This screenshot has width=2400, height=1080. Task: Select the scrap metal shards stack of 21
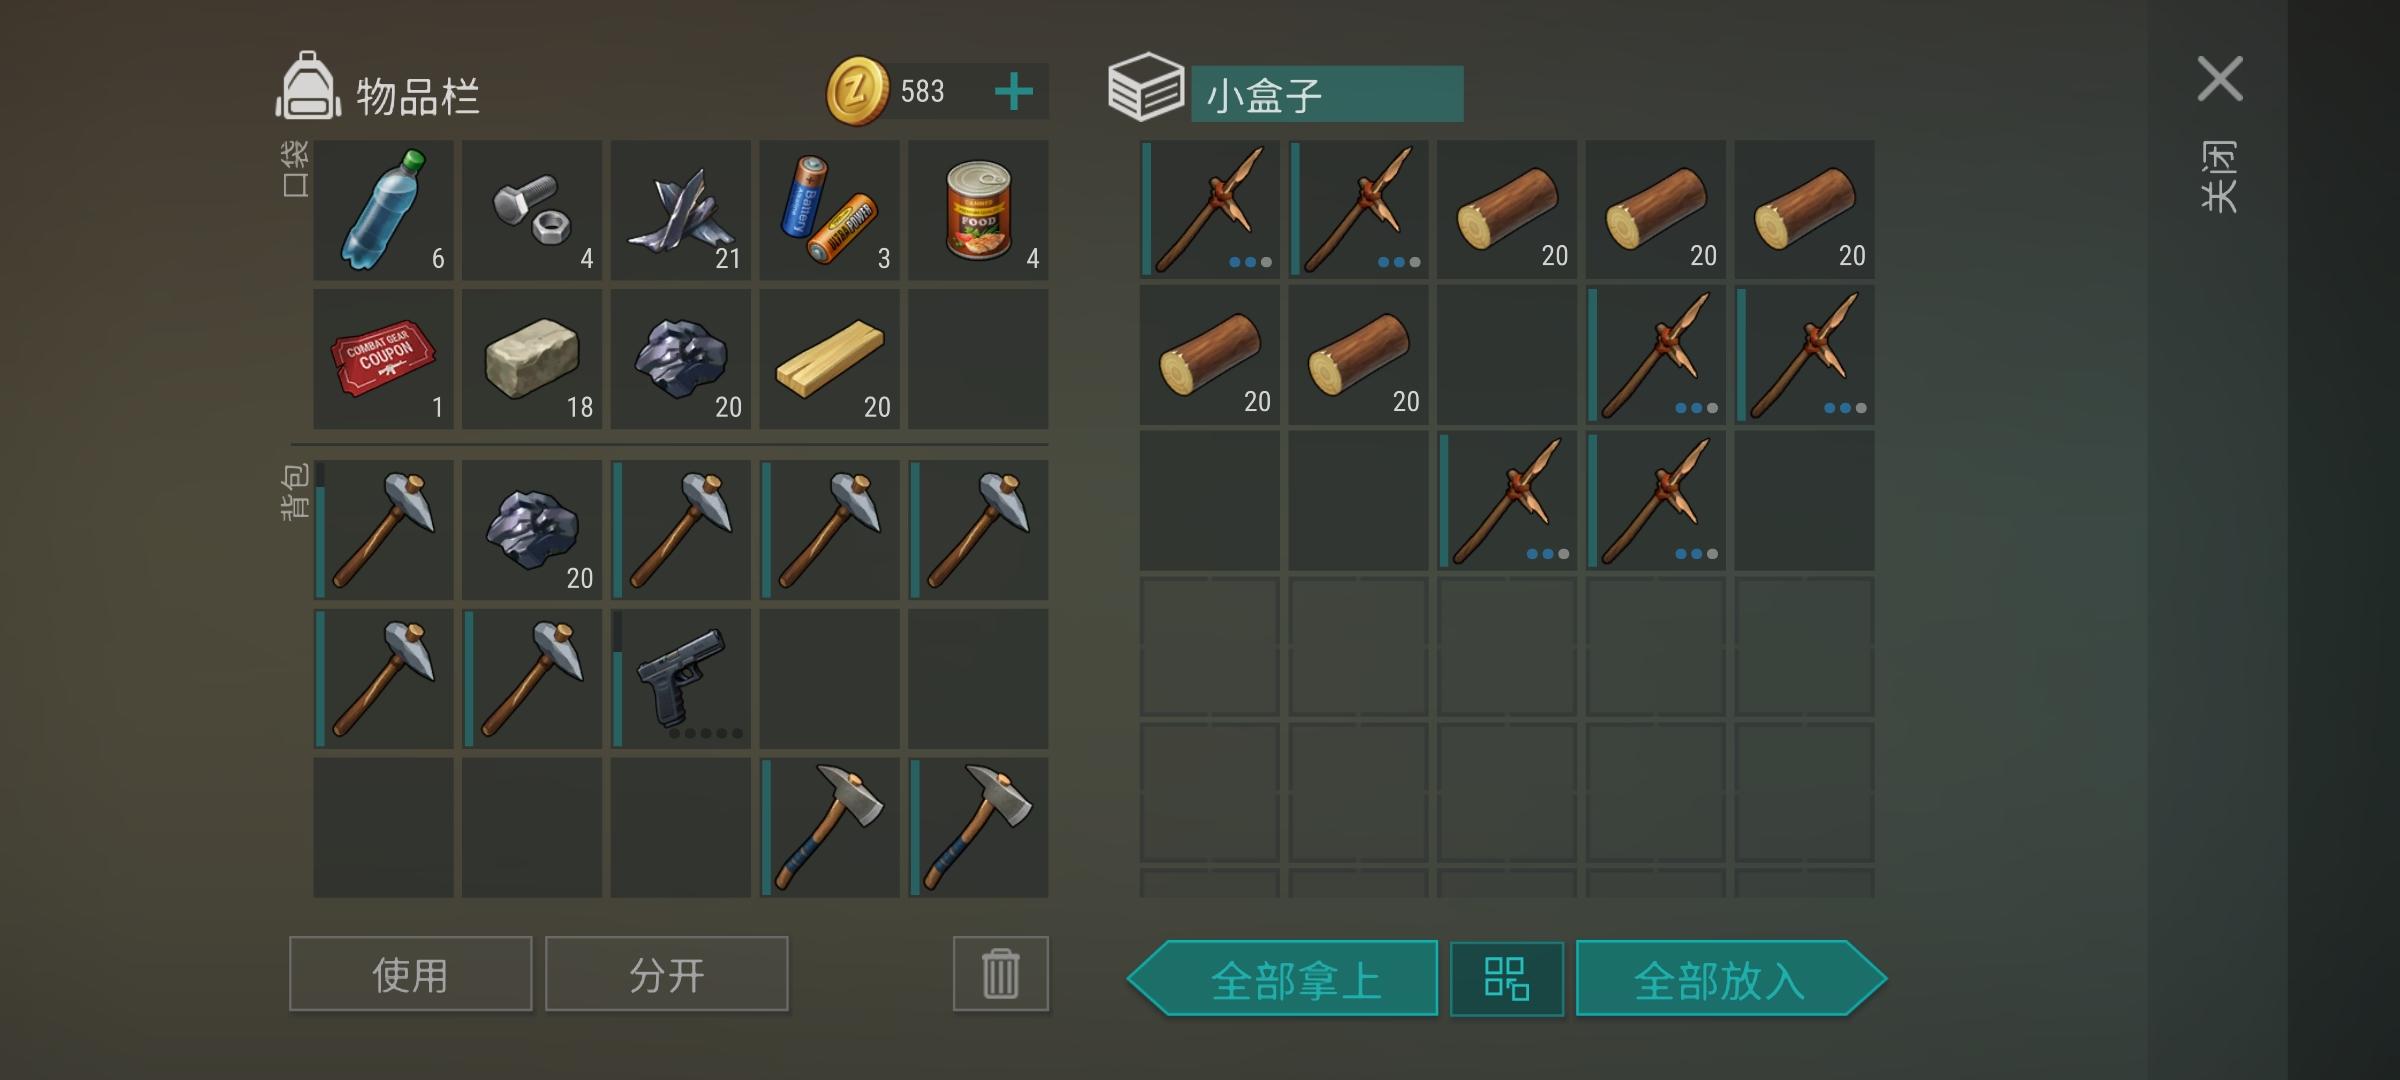(680, 210)
